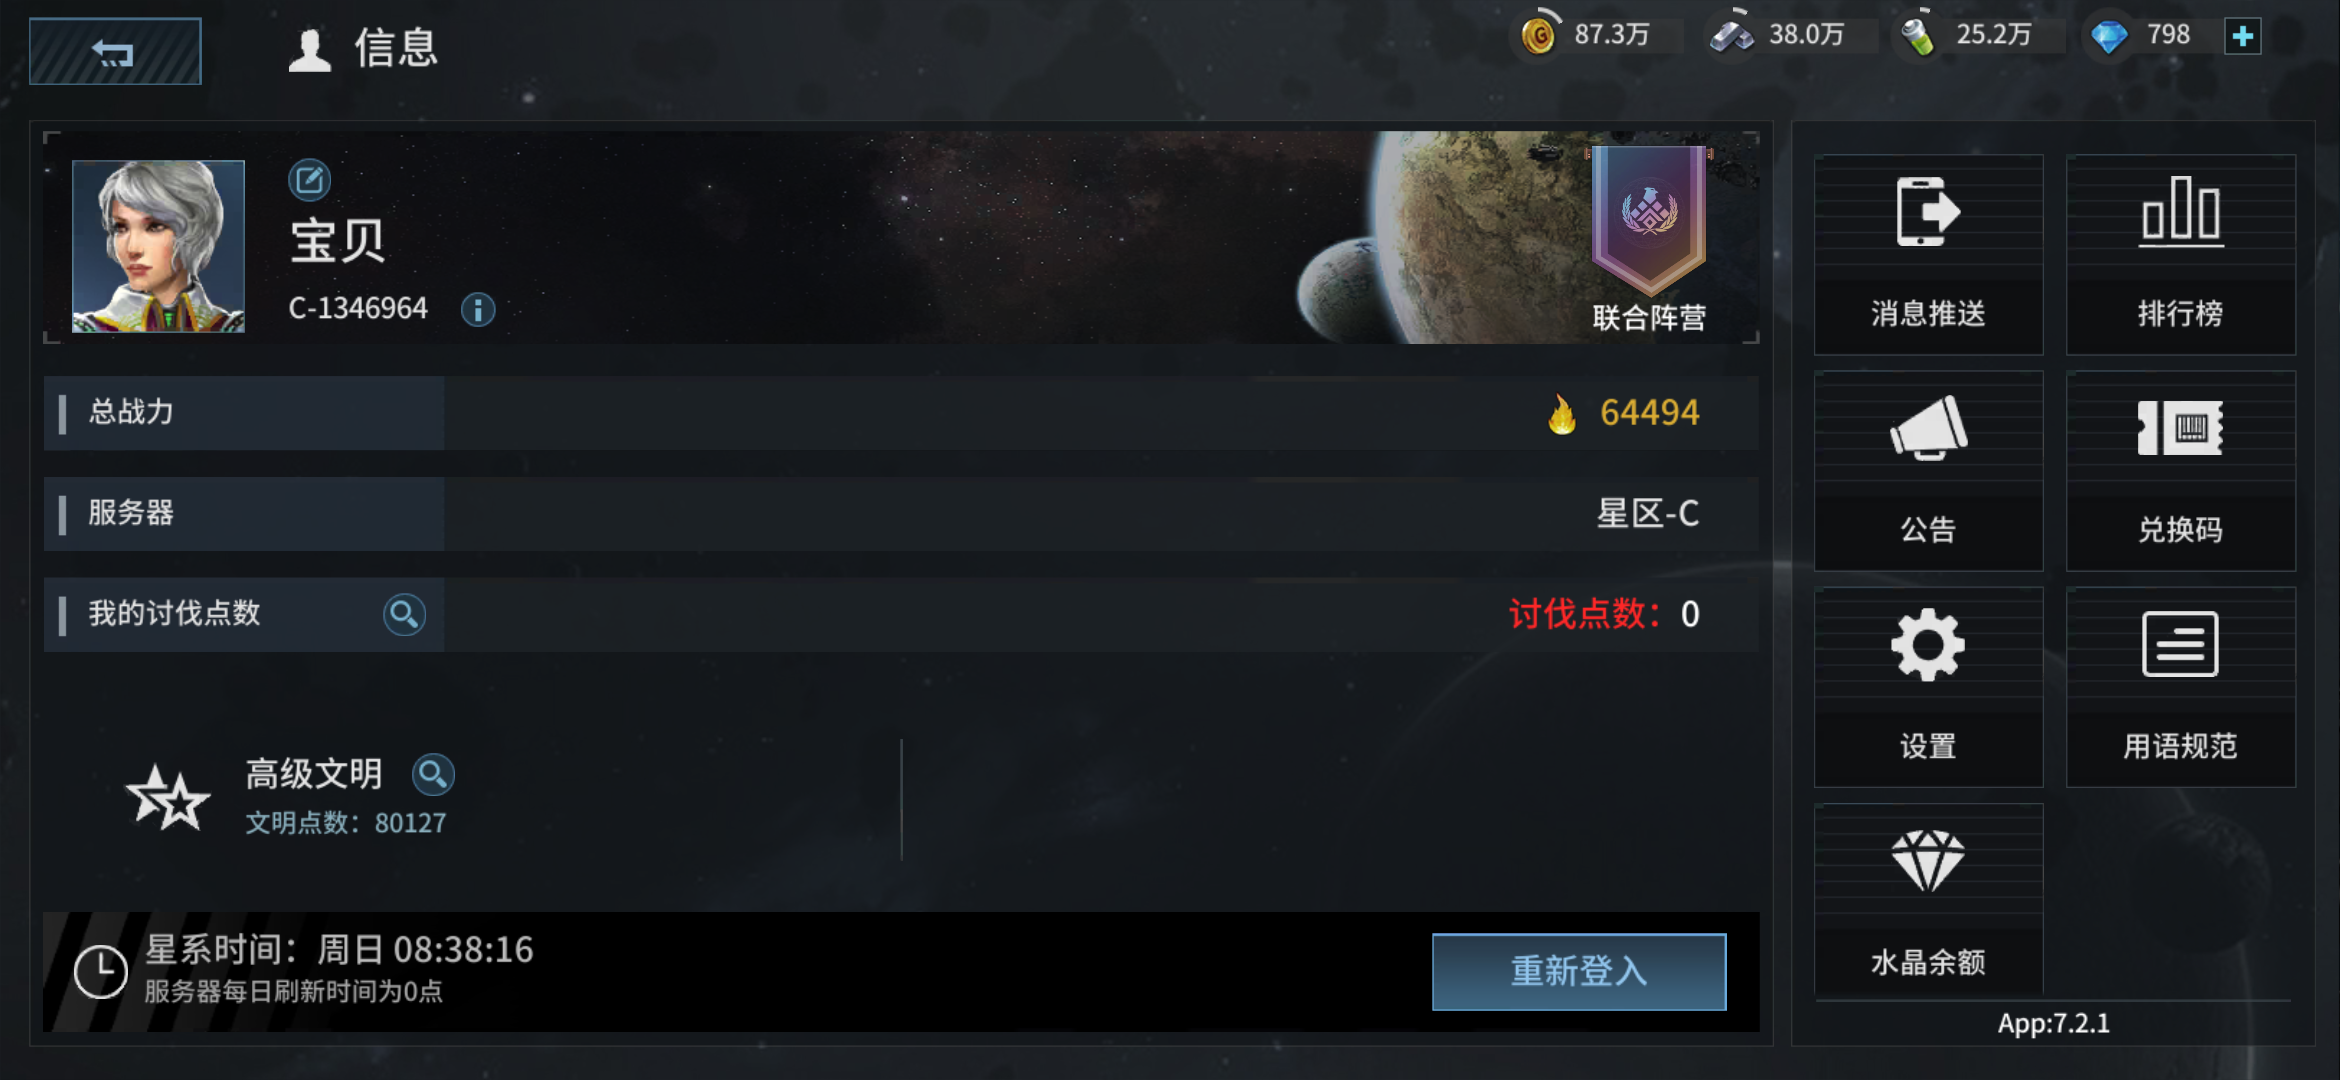Open 用语规范 language rules
The width and height of the screenshot is (2340, 1080).
(2181, 687)
